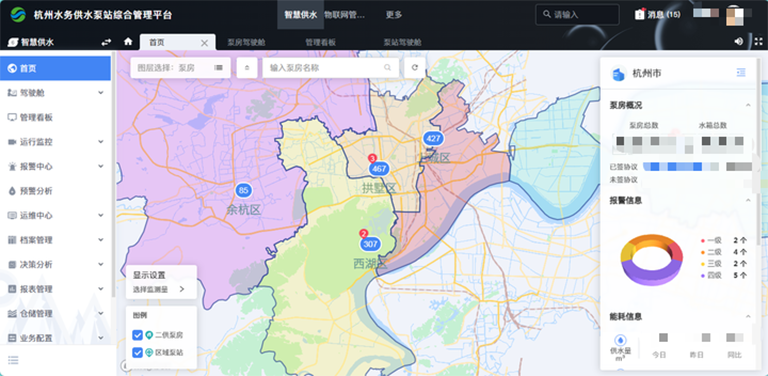The image size is (768, 376).
Task: Click the sidebar collapse menu icon at bottom
Action: [13, 360]
